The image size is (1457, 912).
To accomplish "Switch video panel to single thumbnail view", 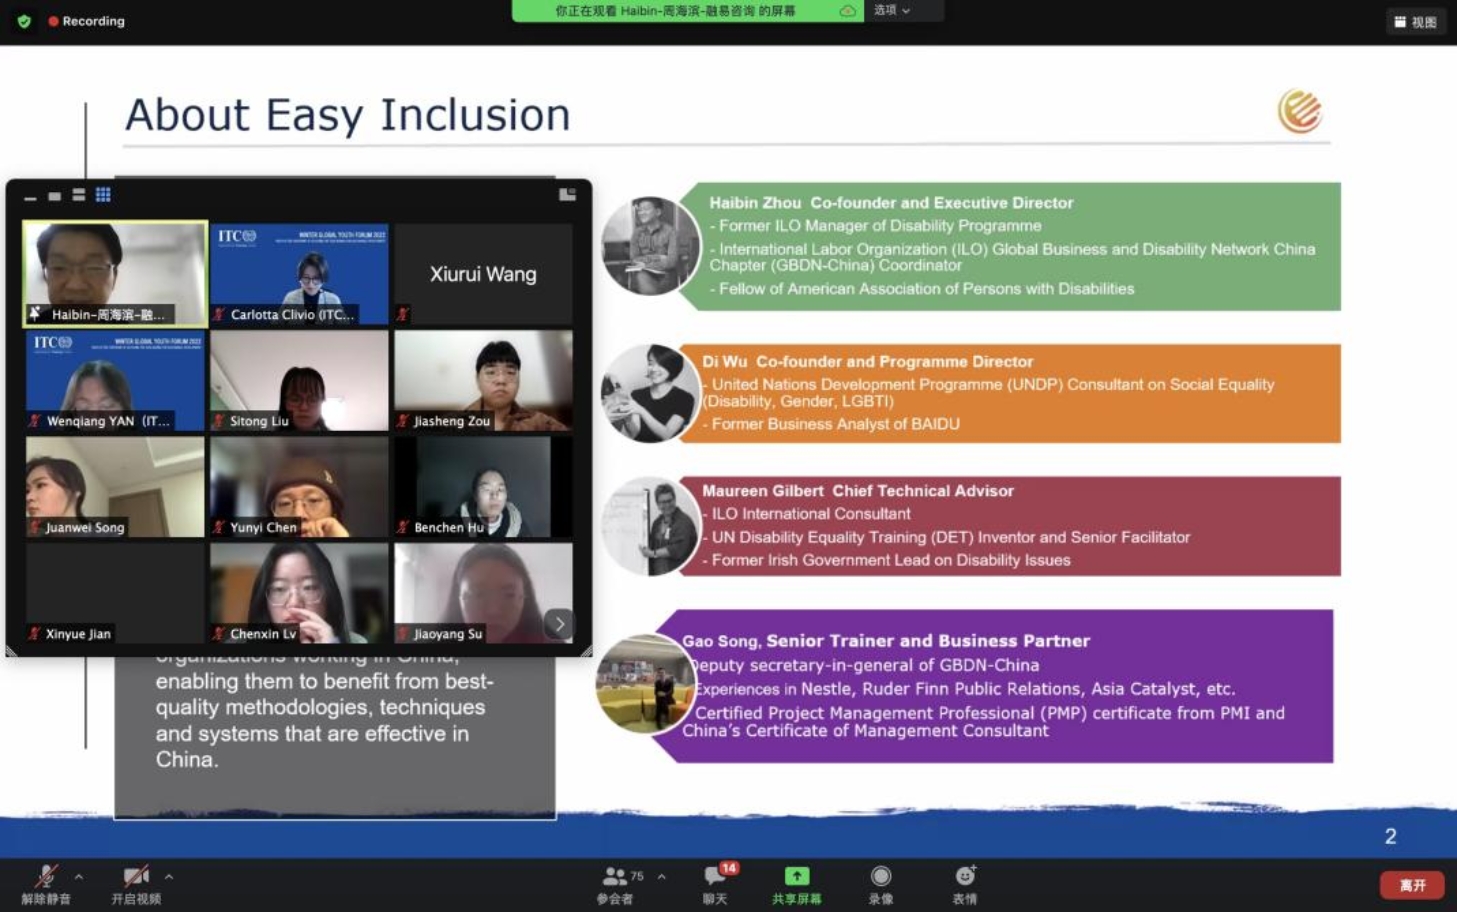I will coord(55,196).
